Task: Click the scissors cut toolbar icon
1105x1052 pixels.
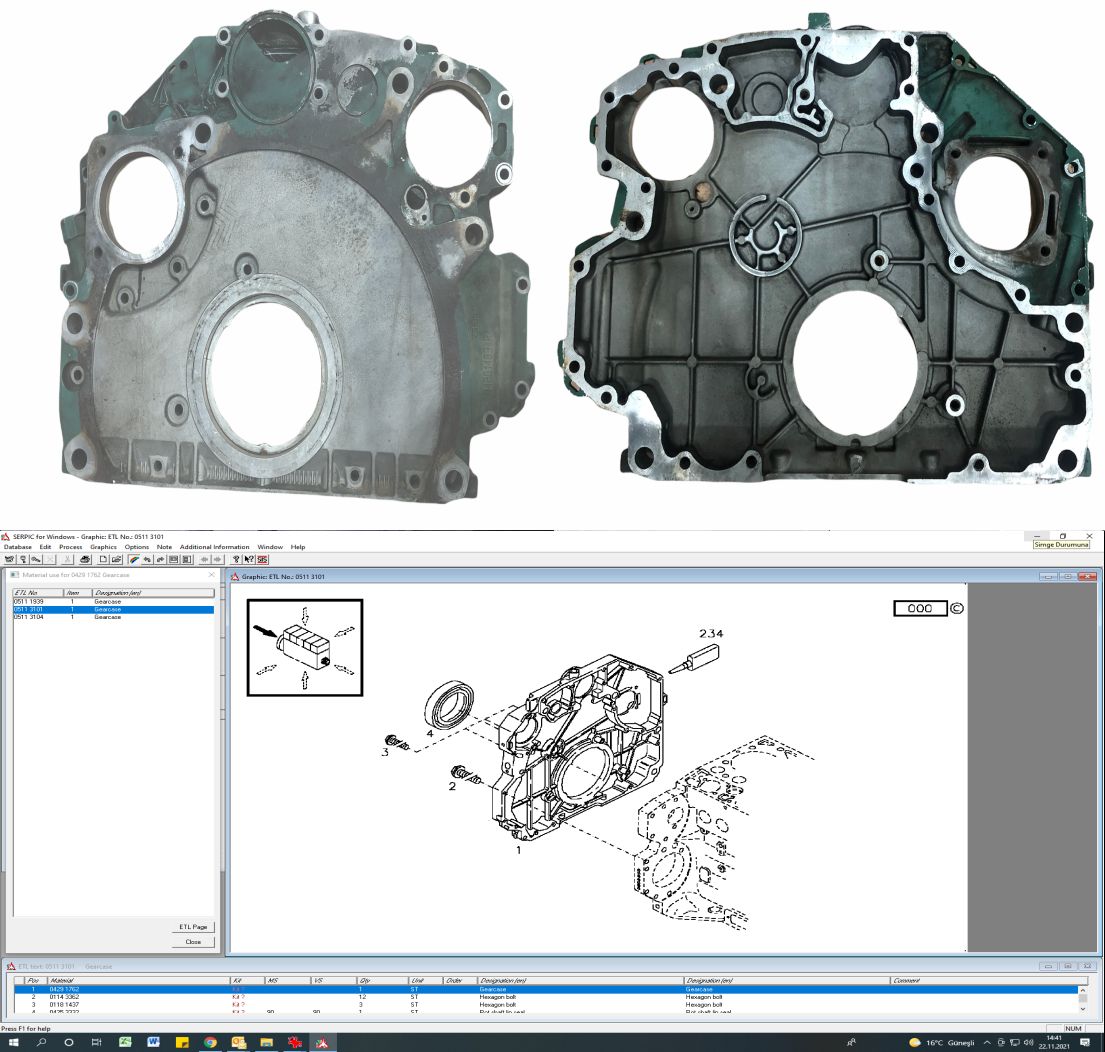Action: point(68,559)
